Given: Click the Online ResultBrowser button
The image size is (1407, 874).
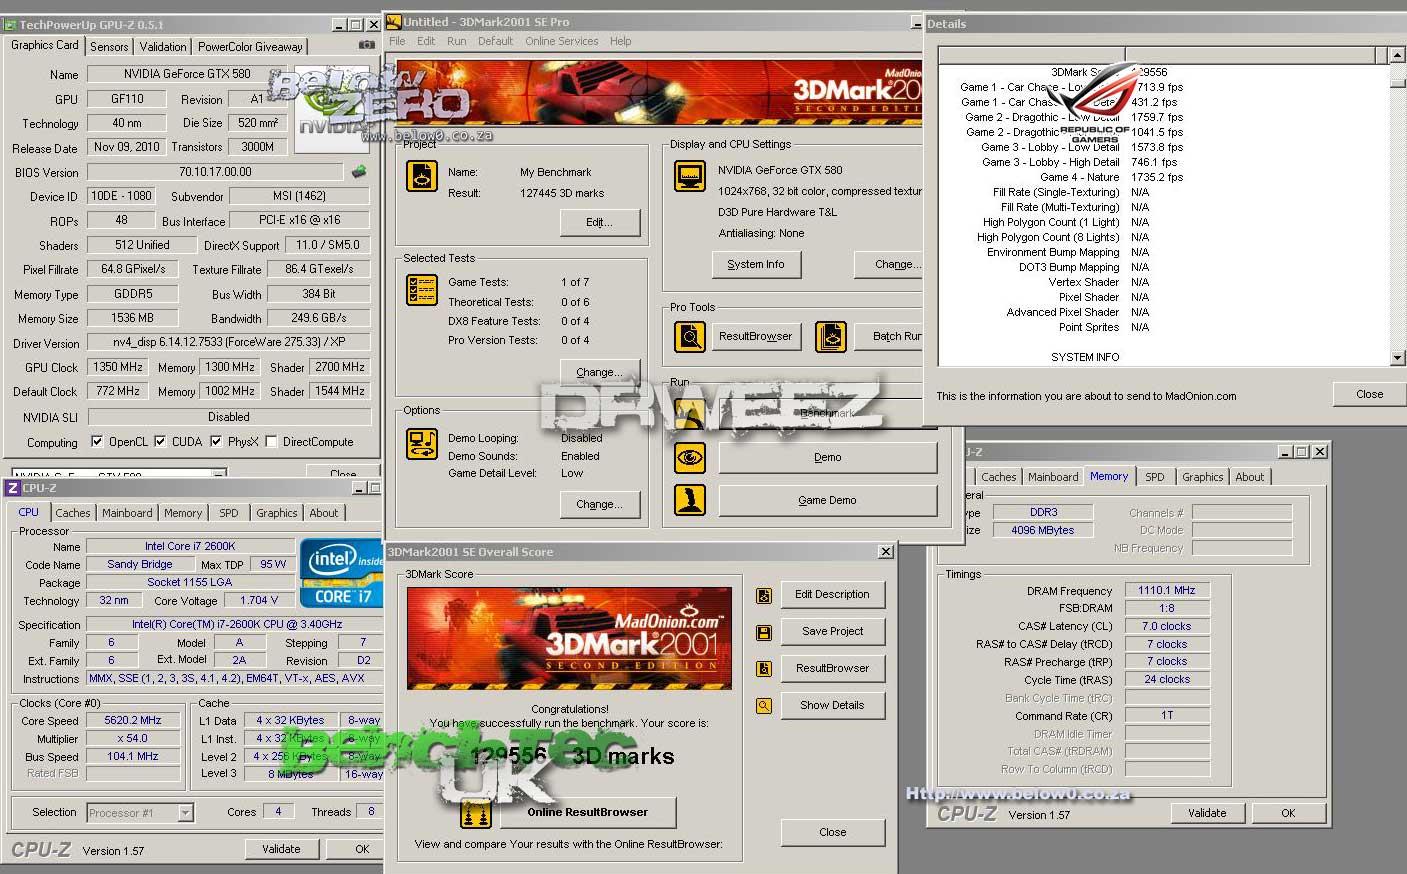Looking at the screenshot, I should pos(587,812).
